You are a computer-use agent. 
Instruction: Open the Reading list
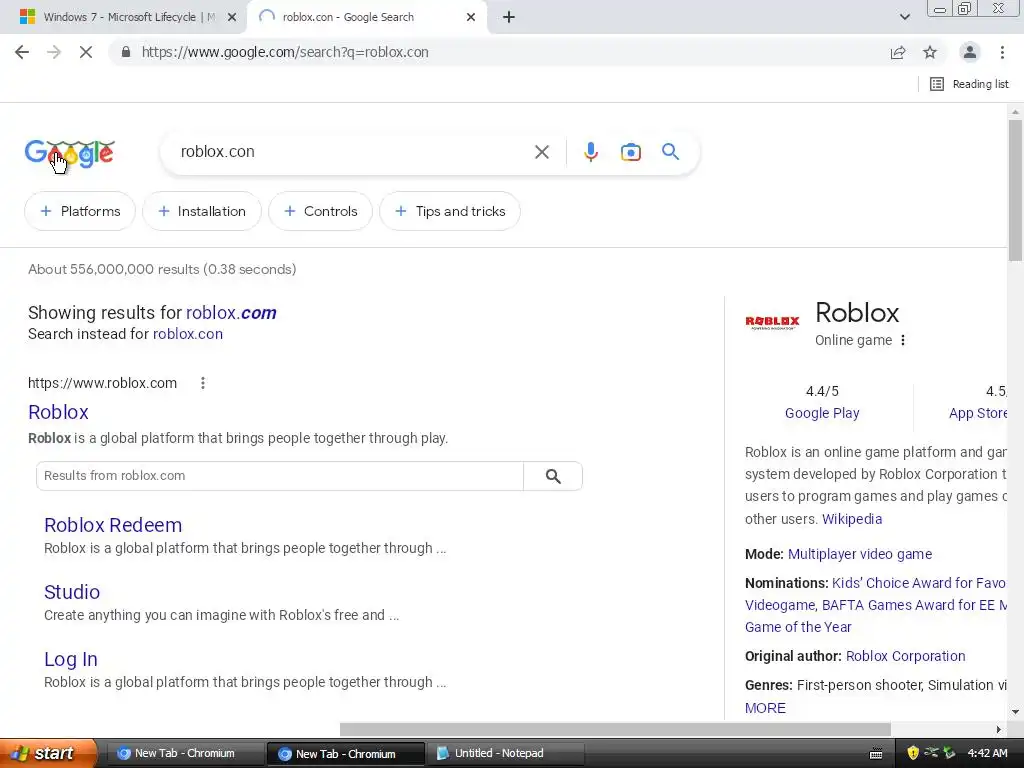(x=969, y=84)
